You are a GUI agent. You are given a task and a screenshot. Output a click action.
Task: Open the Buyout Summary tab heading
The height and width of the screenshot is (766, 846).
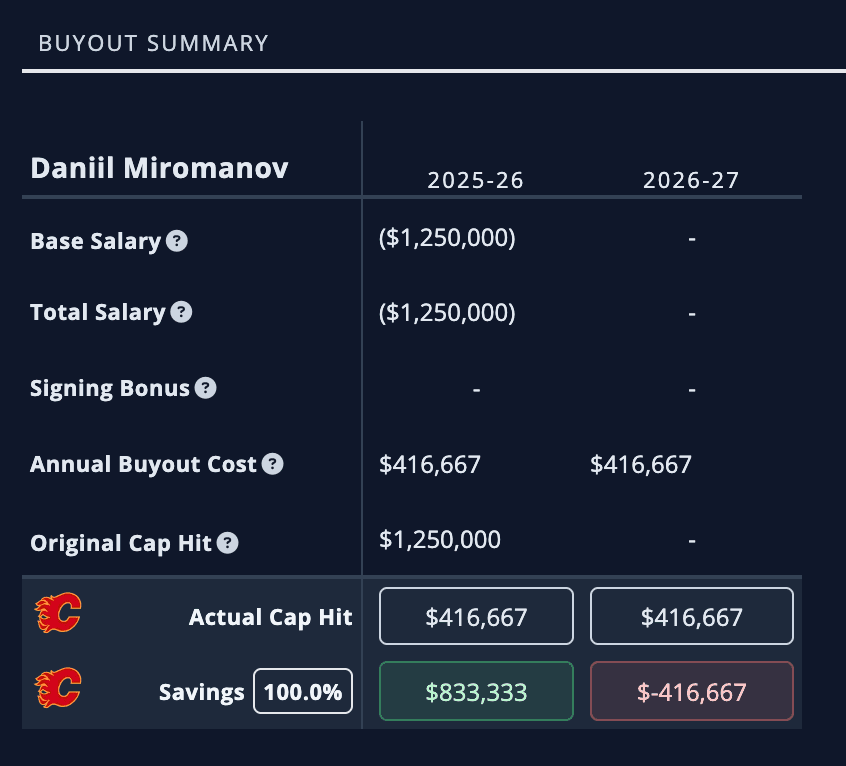(x=154, y=43)
